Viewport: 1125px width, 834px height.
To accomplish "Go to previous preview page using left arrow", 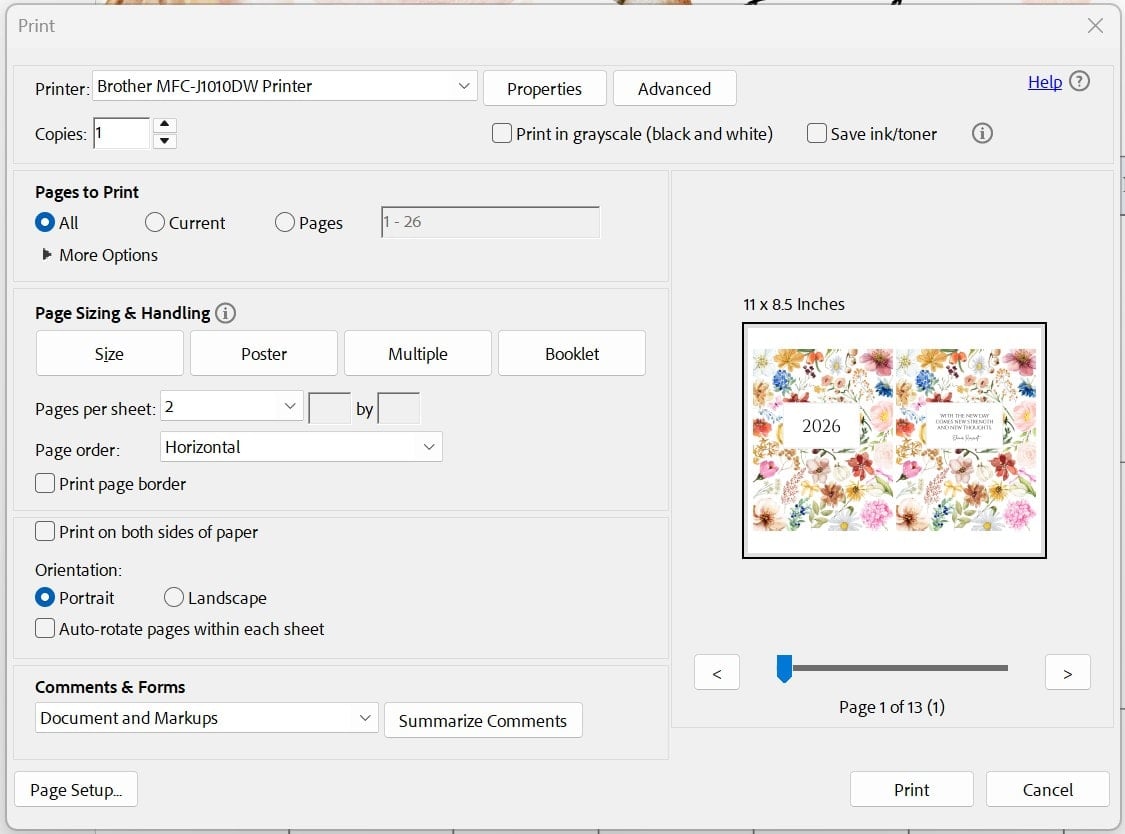I will coord(716,672).
